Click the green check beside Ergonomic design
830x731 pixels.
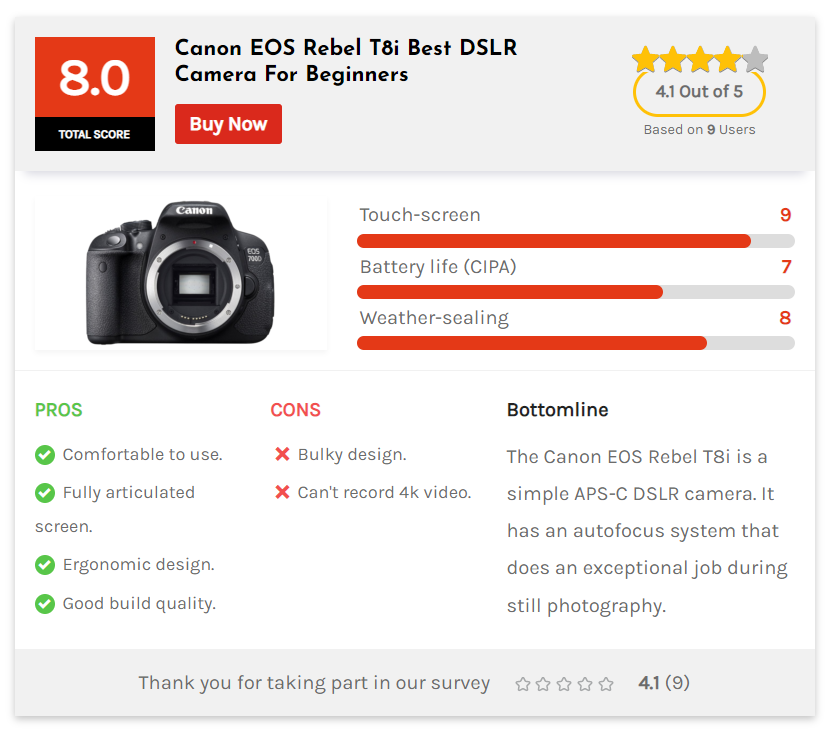[45, 565]
